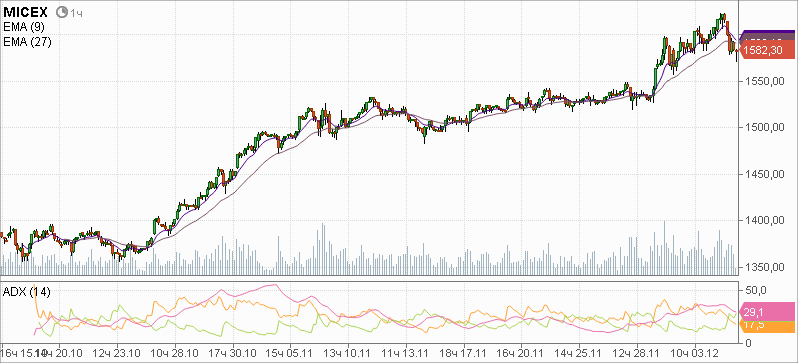Click the 17ч 30.10 date label
The image size is (798, 363).
[234, 352]
